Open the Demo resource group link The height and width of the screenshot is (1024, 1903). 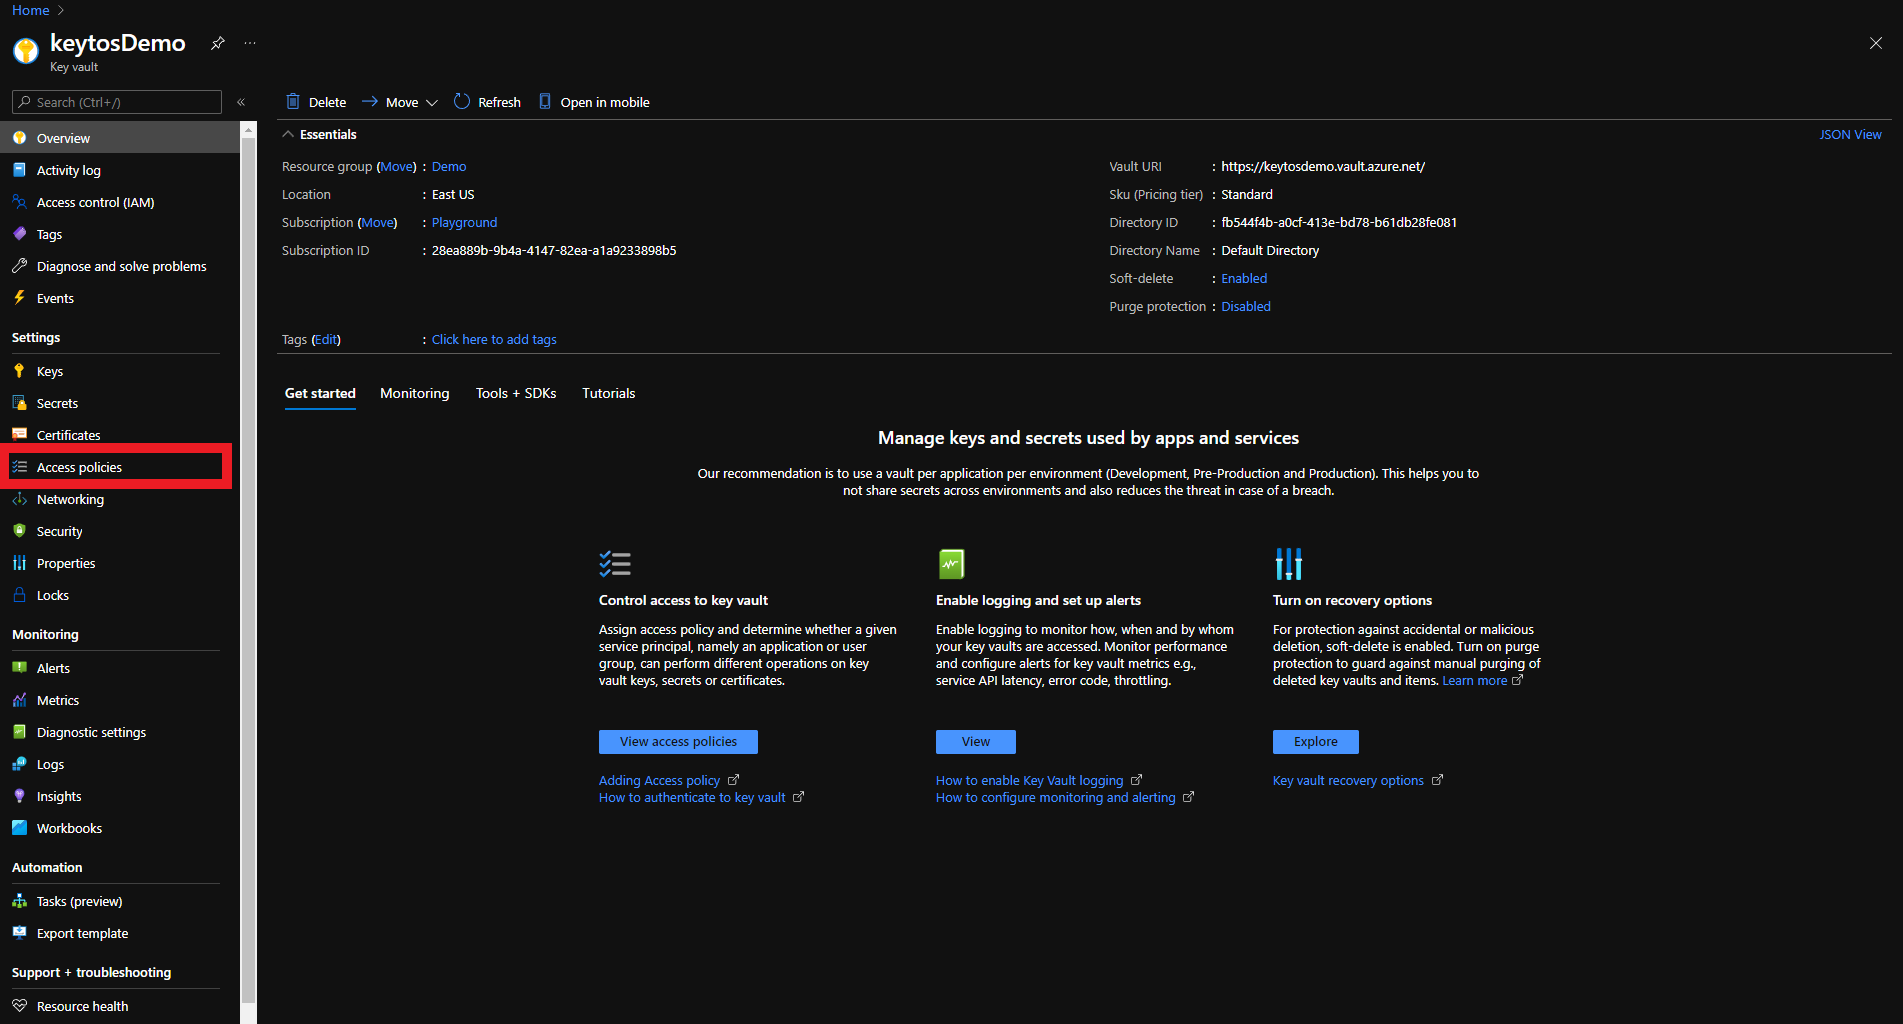coord(449,166)
